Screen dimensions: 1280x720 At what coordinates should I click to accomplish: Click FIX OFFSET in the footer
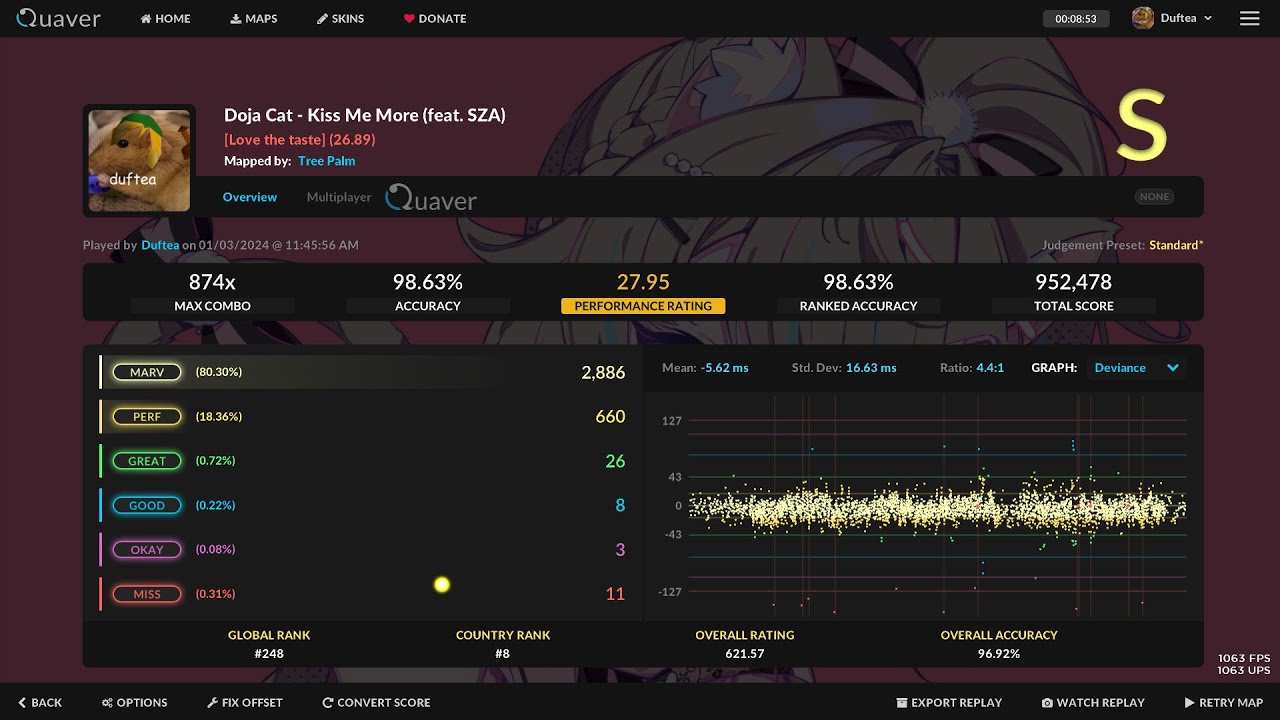coord(245,703)
